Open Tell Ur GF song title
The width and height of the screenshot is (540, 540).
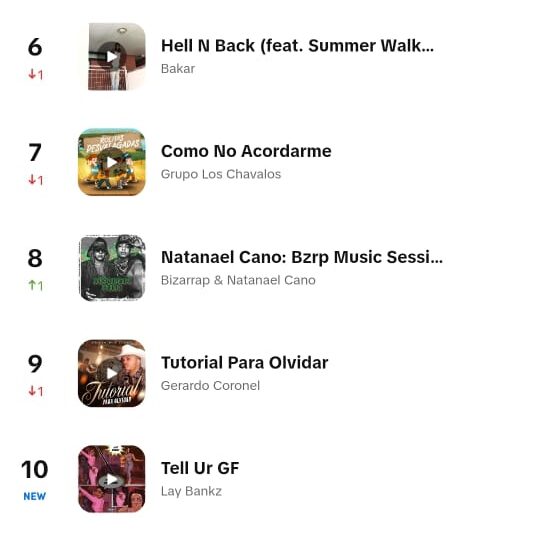200,468
